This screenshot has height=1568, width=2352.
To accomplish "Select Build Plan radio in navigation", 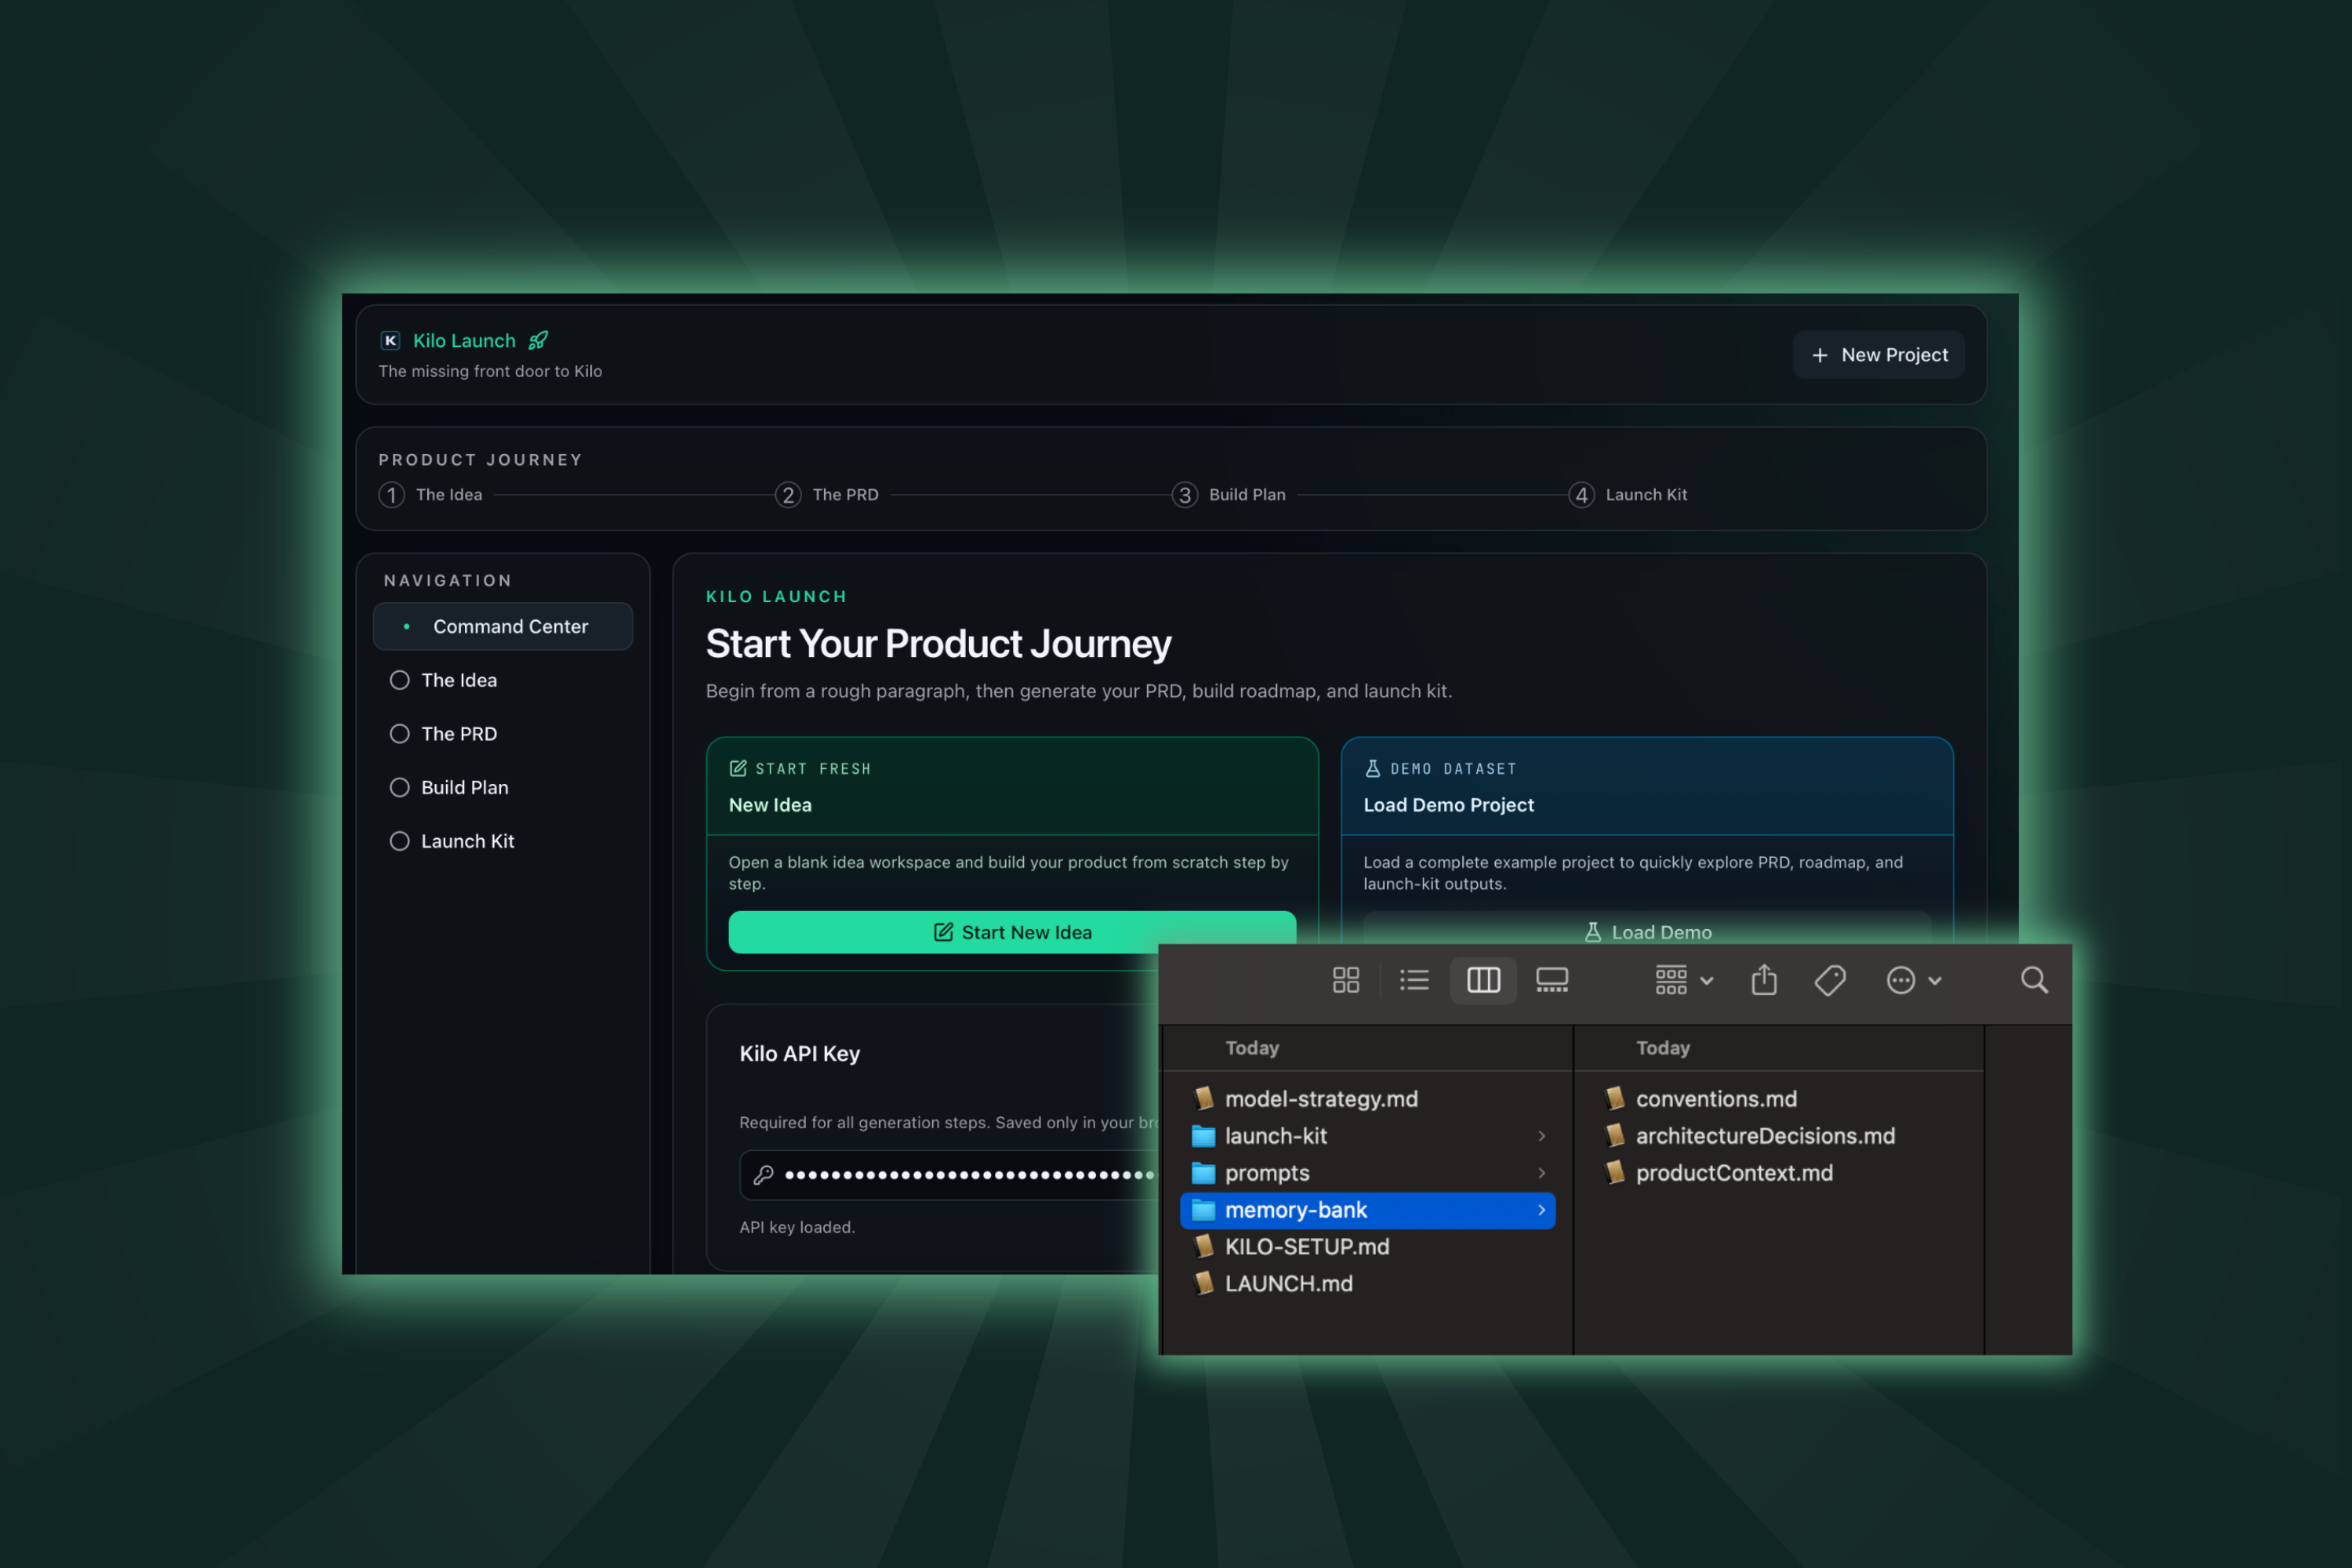I will 400,788.
